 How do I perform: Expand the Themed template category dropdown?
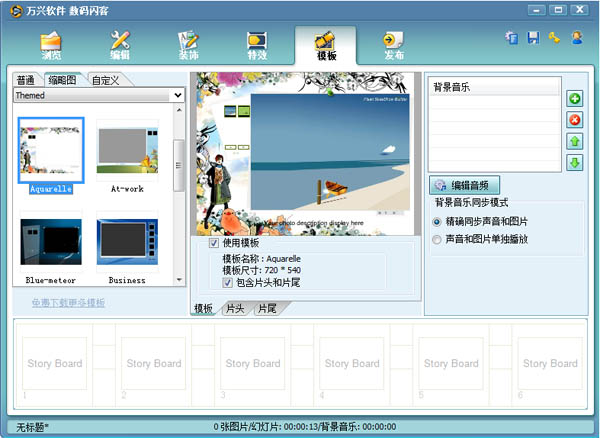point(178,95)
